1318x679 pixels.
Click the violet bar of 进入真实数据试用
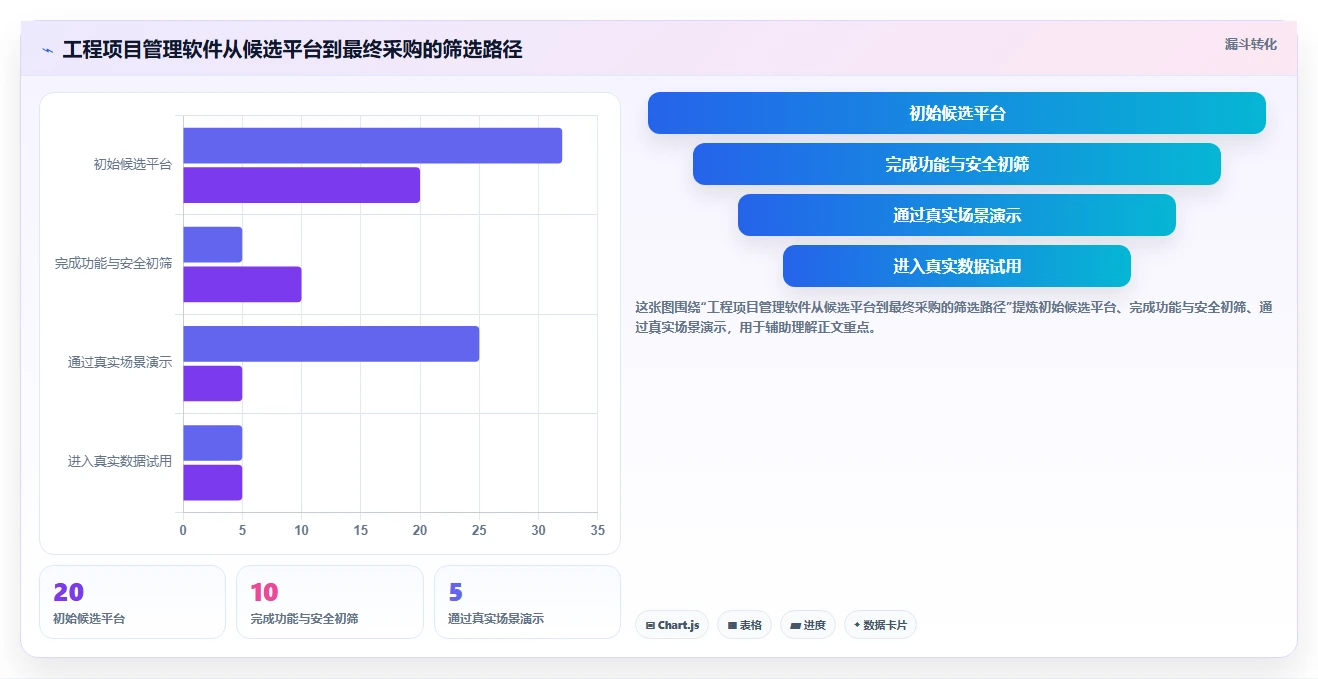pos(212,482)
